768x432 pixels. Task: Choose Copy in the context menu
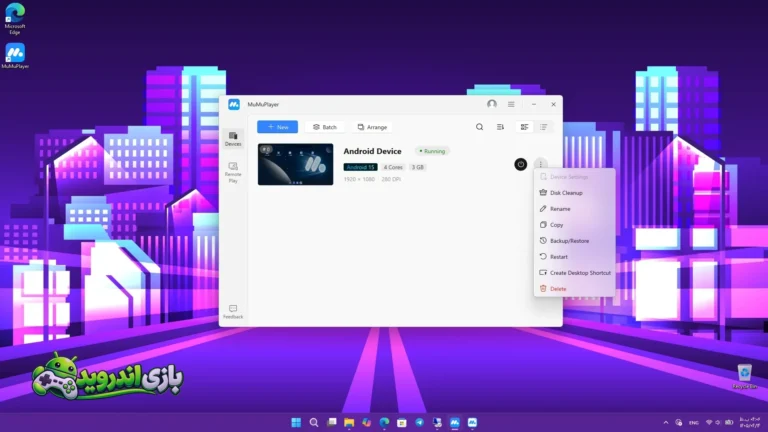pyautogui.click(x=575, y=225)
